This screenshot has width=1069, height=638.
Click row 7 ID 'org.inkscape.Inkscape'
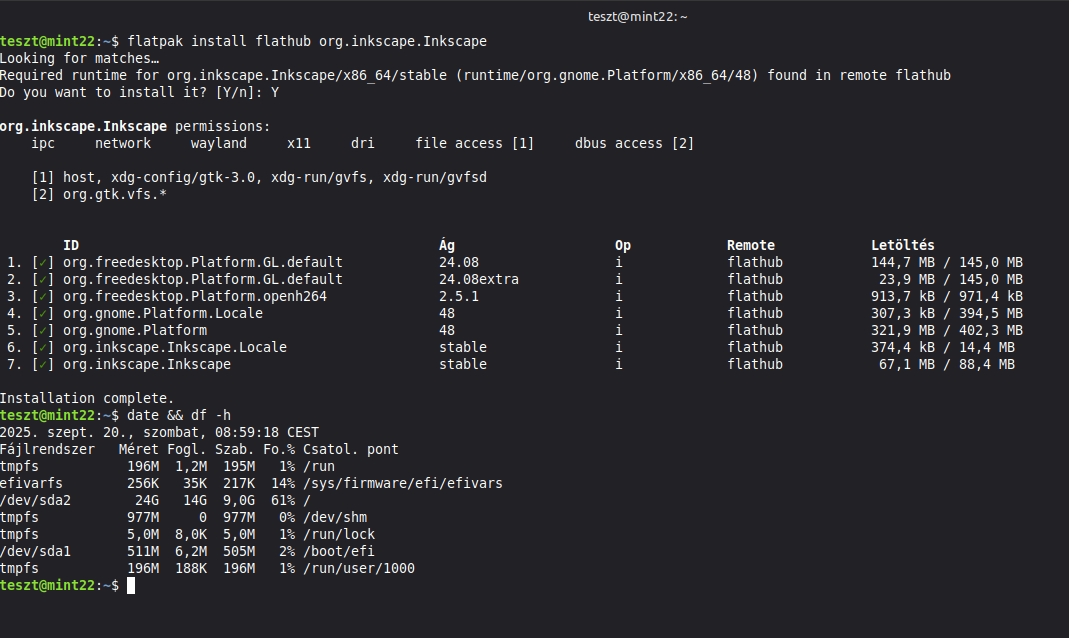pyautogui.click(x=147, y=365)
